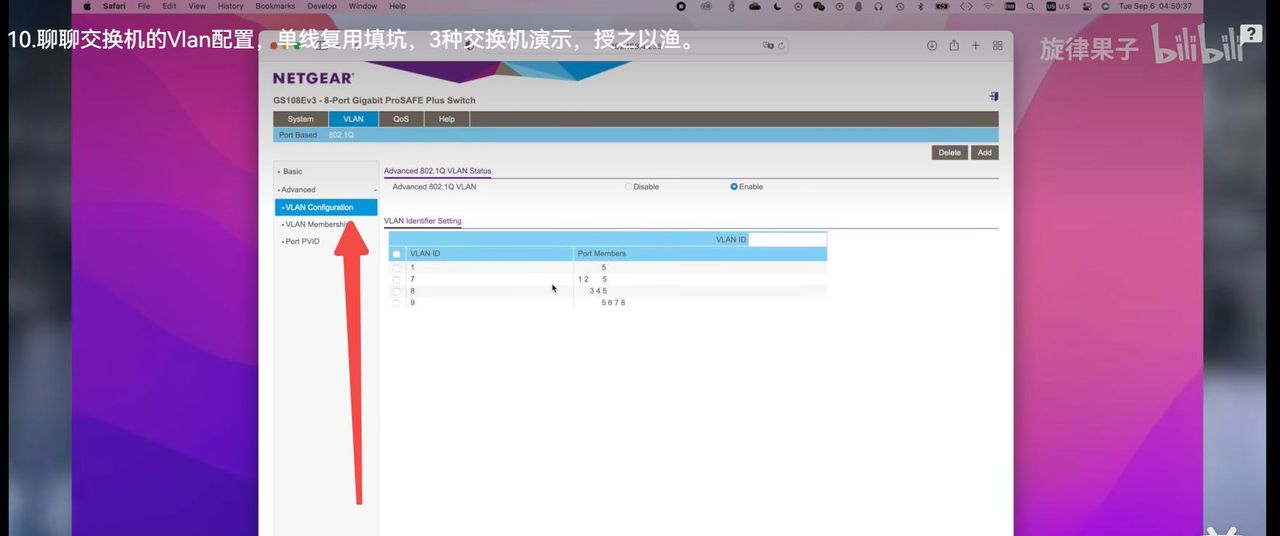Open the Bookmarks menu

pyautogui.click(x=275, y=6)
